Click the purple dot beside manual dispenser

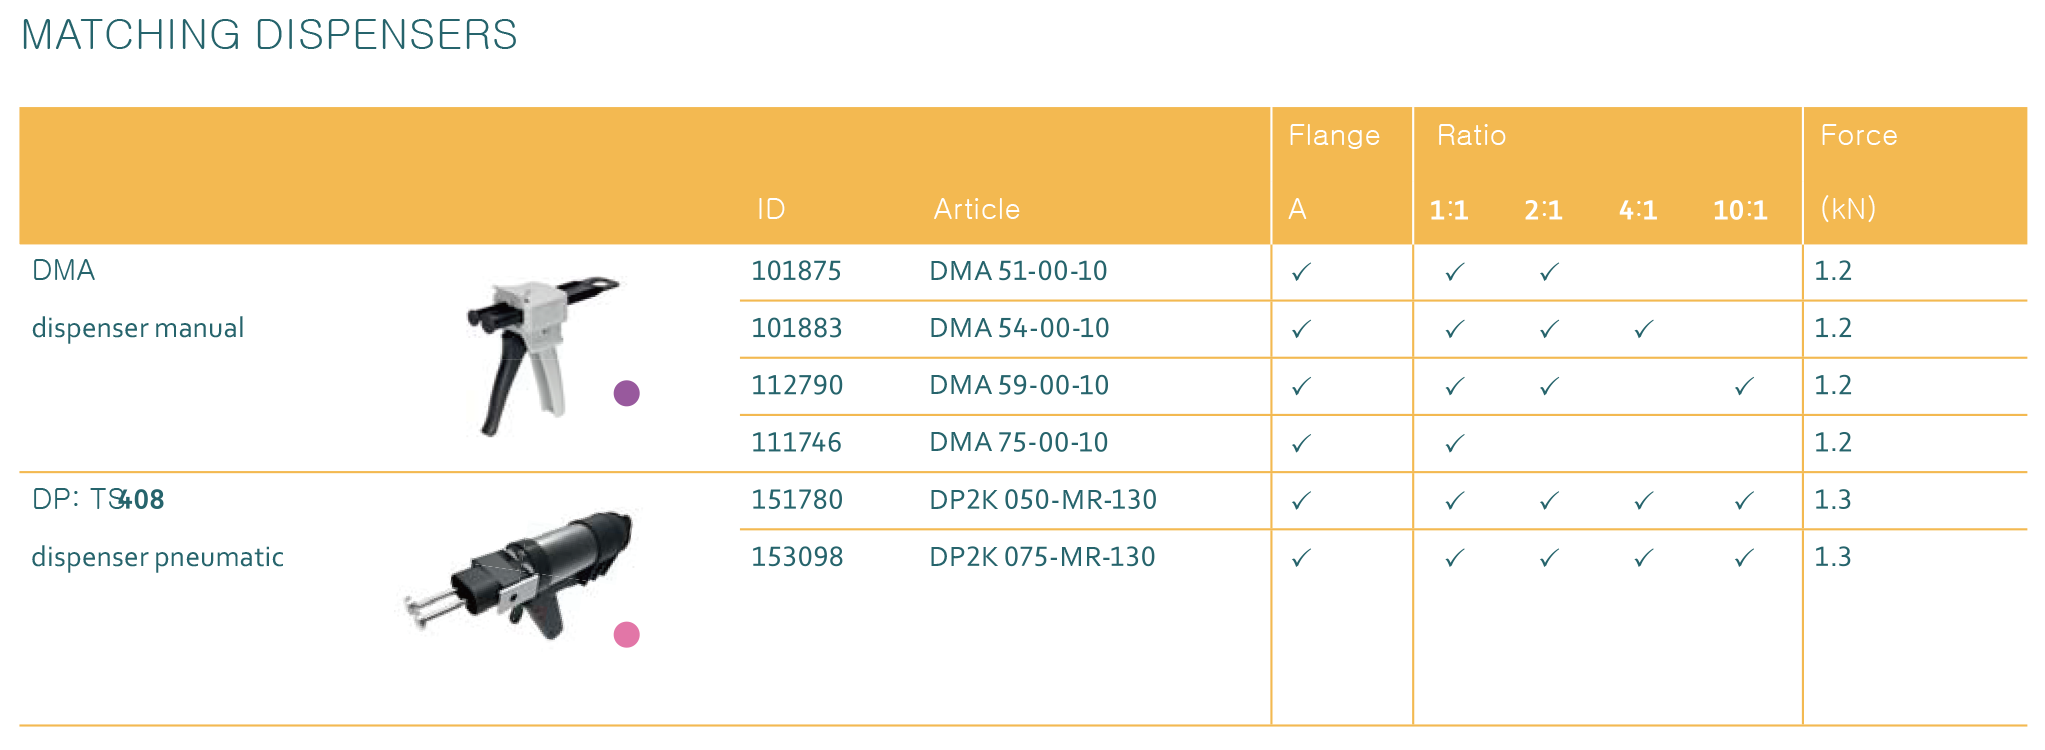point(627,393)
